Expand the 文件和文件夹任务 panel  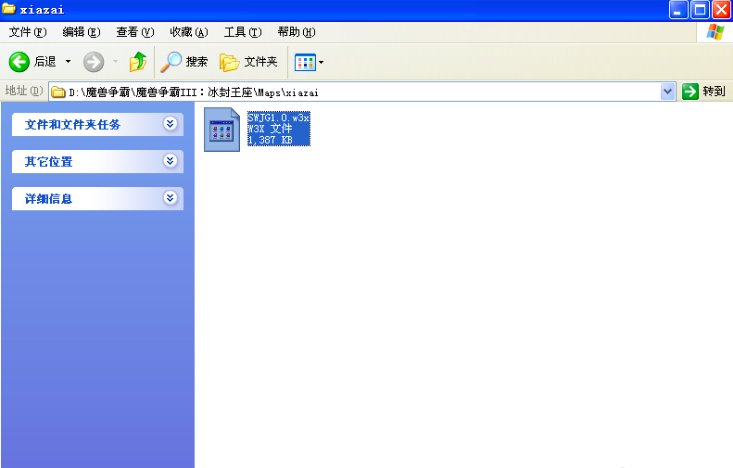tap(98, 124)
